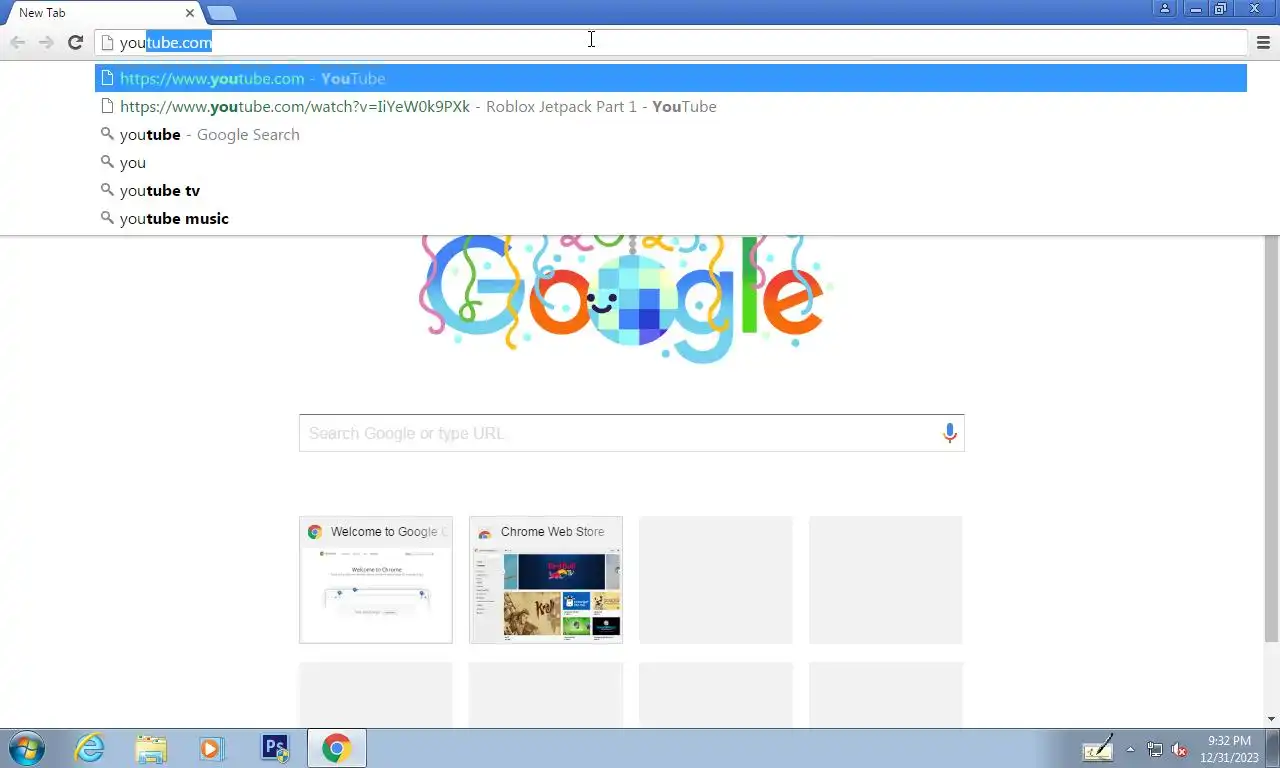Click the voice search microphone icon
Image resolution: width=1280 pixels, height=768 pixels.
coord(949,433)
